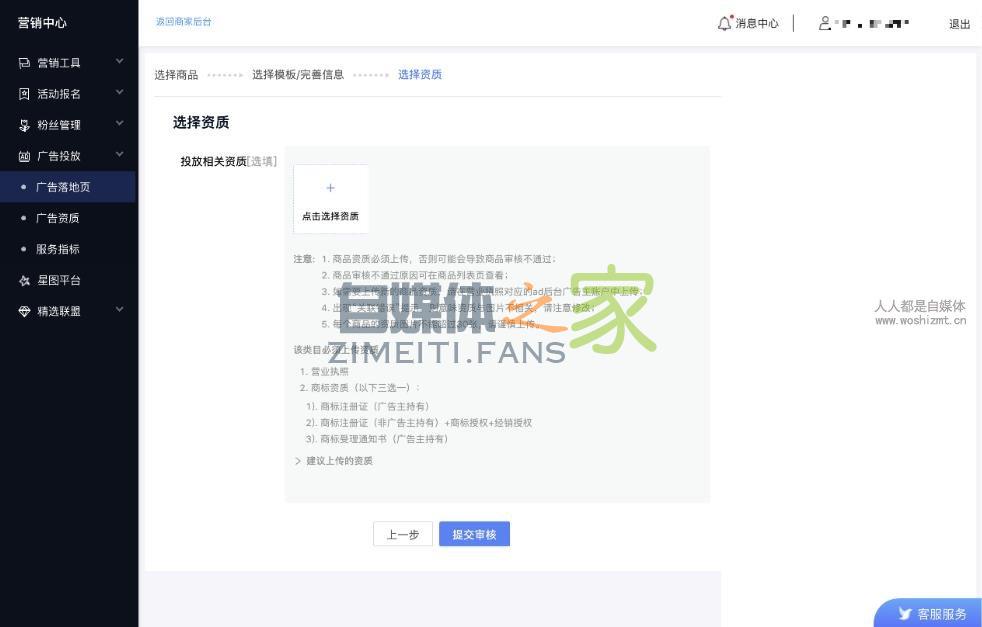Collapse the 广告投放 menu chevron
This screenshot has height=627, width=982.
(x=119, y=155)
